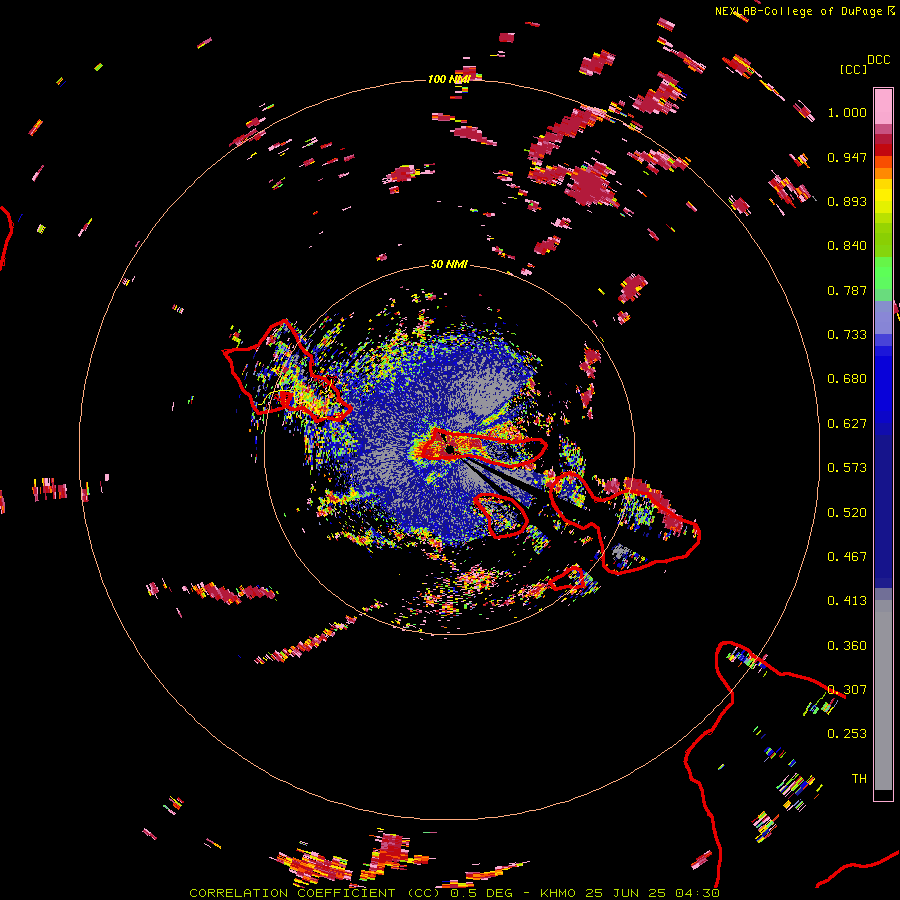Viewport: 900px width, 900px height.
Task: Click the black radar site dot at the center
Action: [x=449, y=448]
